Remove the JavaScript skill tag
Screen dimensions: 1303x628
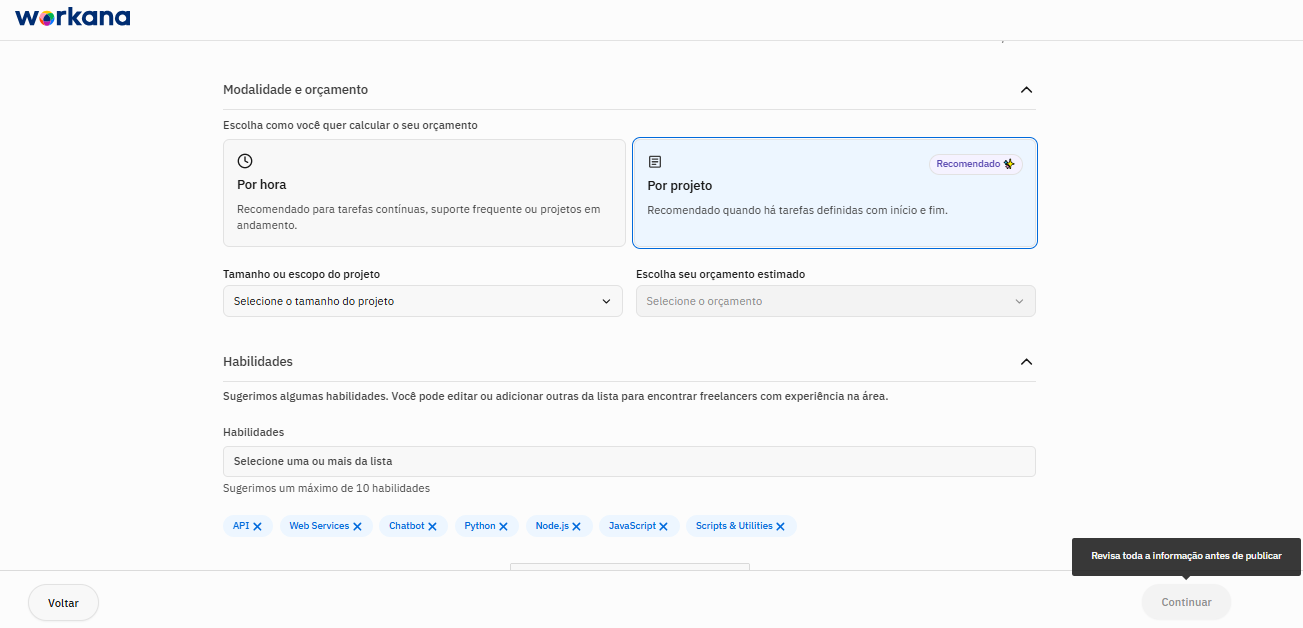663,527
